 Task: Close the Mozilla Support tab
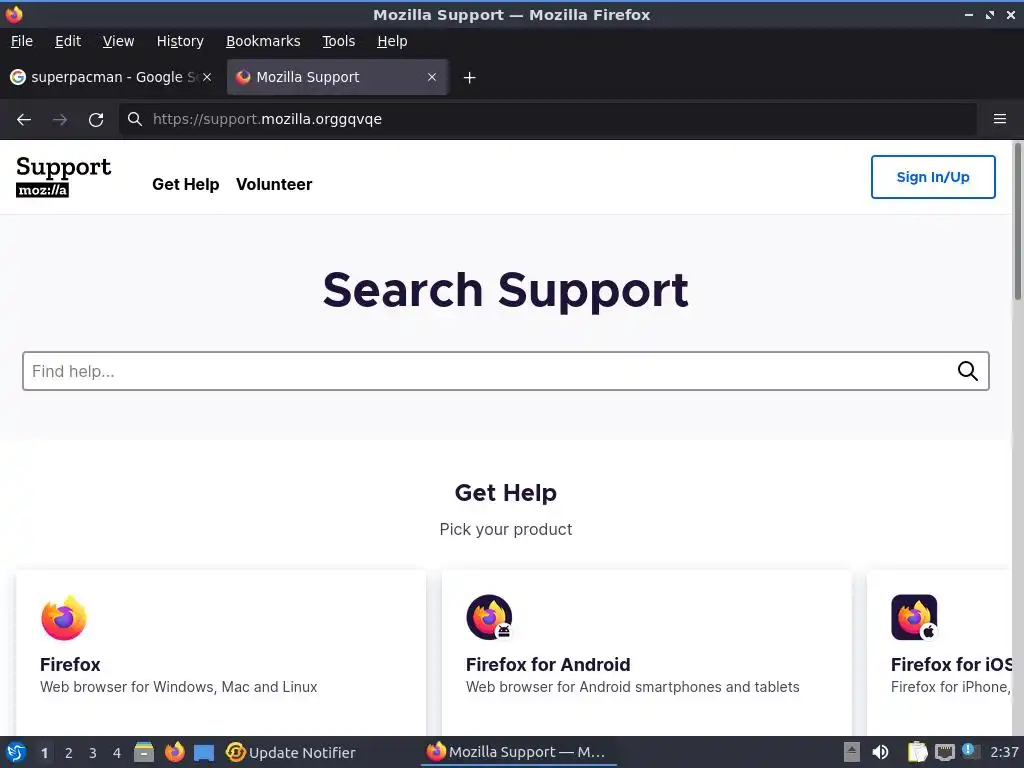(432, 77)
